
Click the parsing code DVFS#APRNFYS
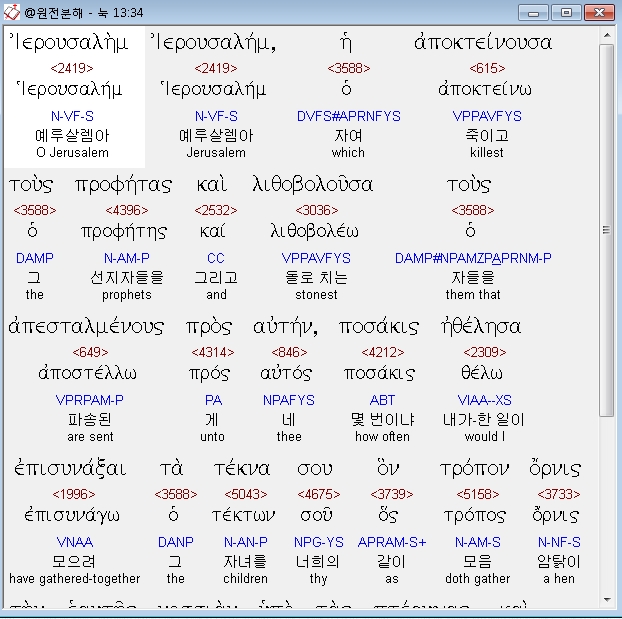349,116
